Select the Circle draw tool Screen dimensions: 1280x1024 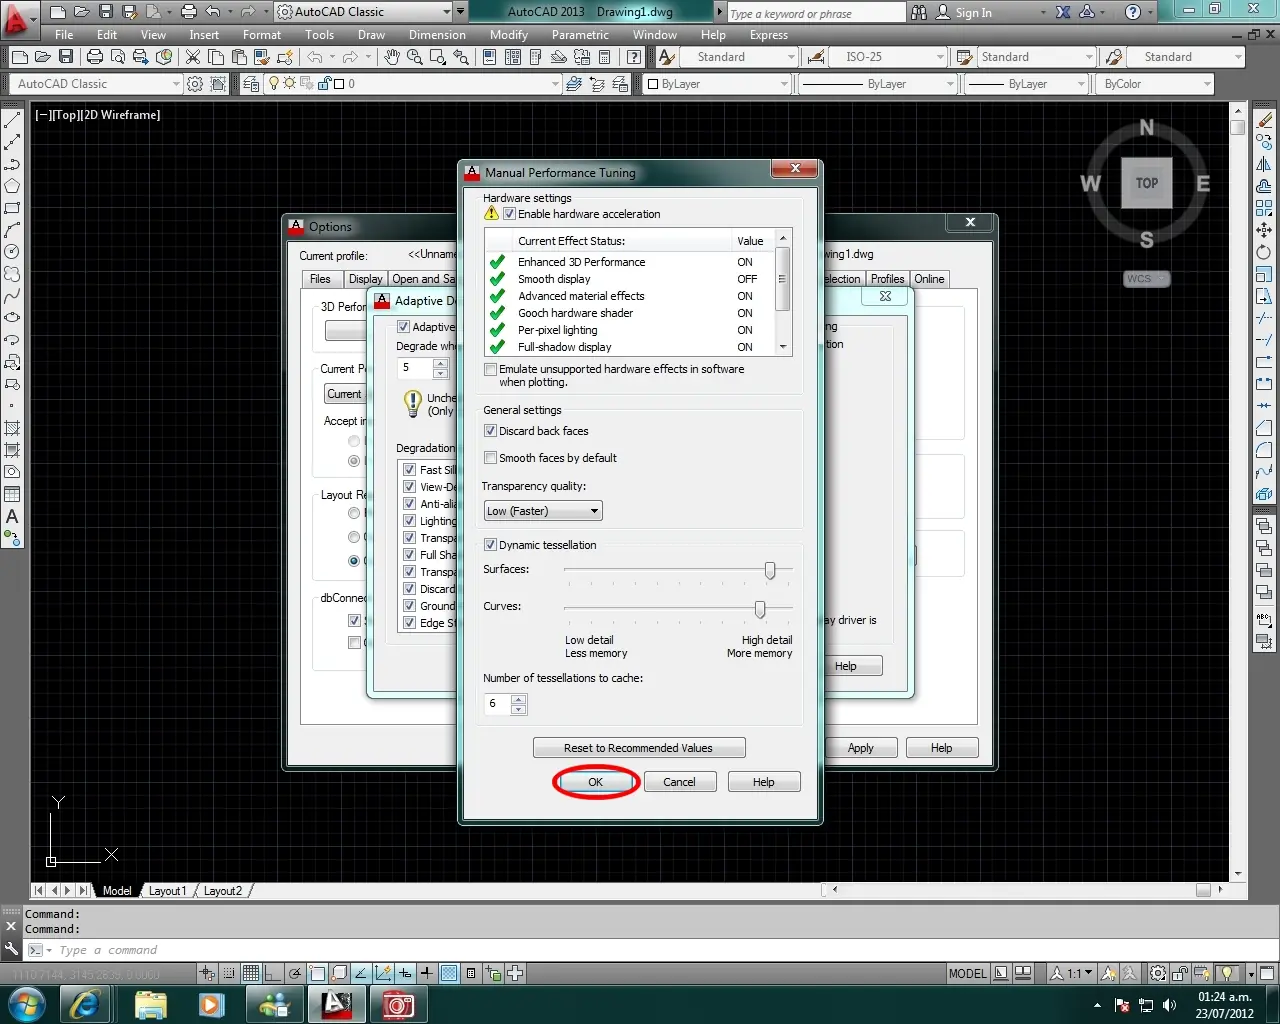pos(12,252)
